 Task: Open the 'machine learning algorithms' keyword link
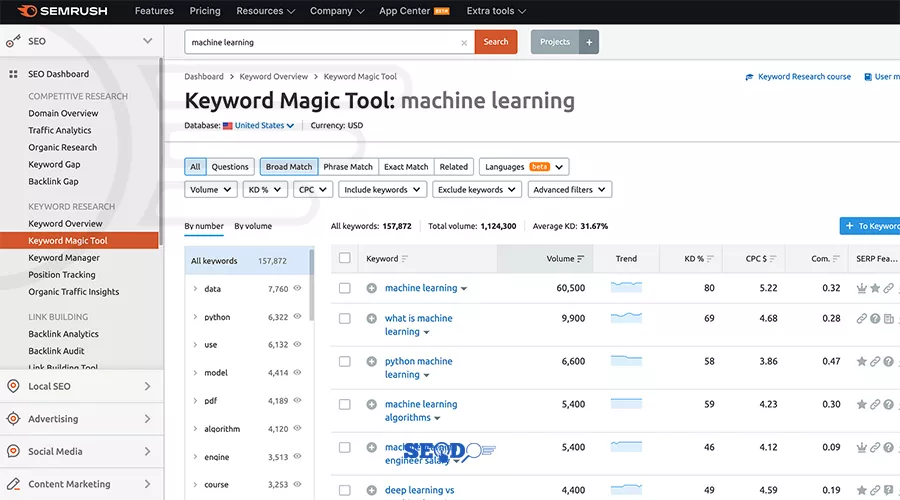click(421, 411)
